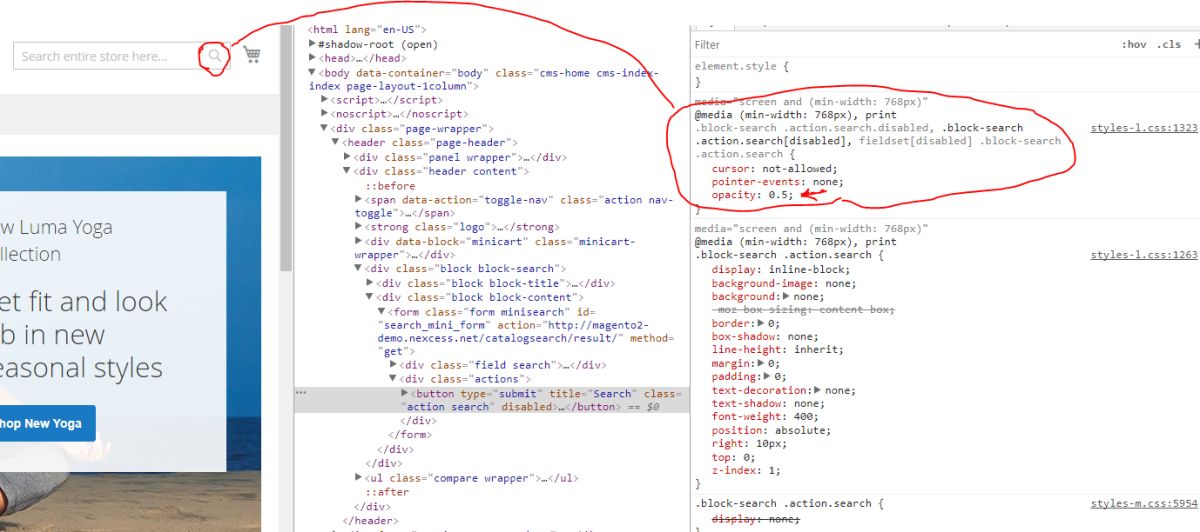Expand the strong logo node
Screen dimensions: 1200x532
(x=358, y=227)
